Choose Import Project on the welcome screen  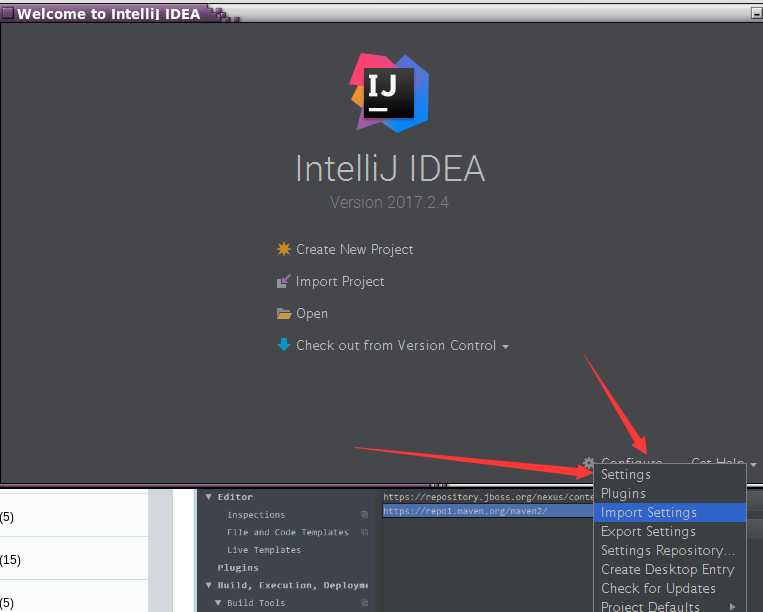[x=340, y=281]
